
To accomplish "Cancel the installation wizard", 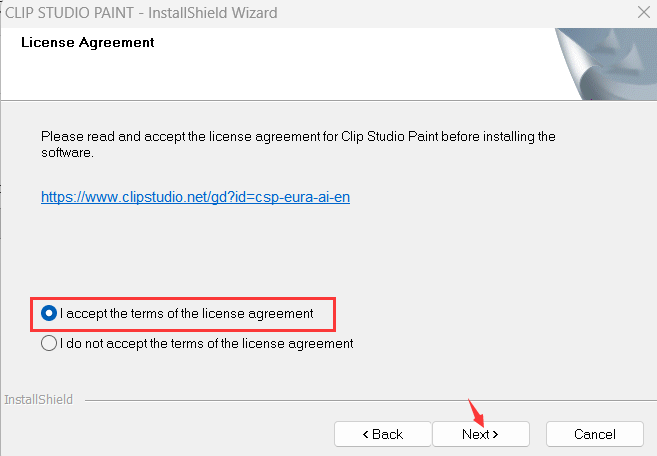I will (595, 434).
